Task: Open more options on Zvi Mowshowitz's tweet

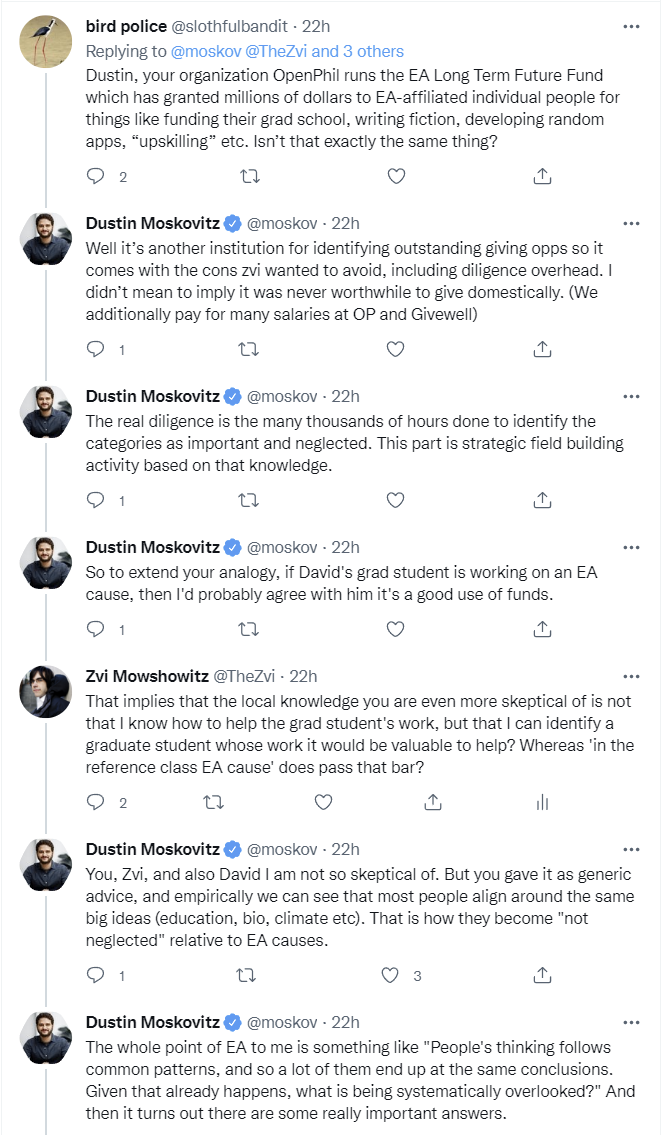Action: pos(631,676)
